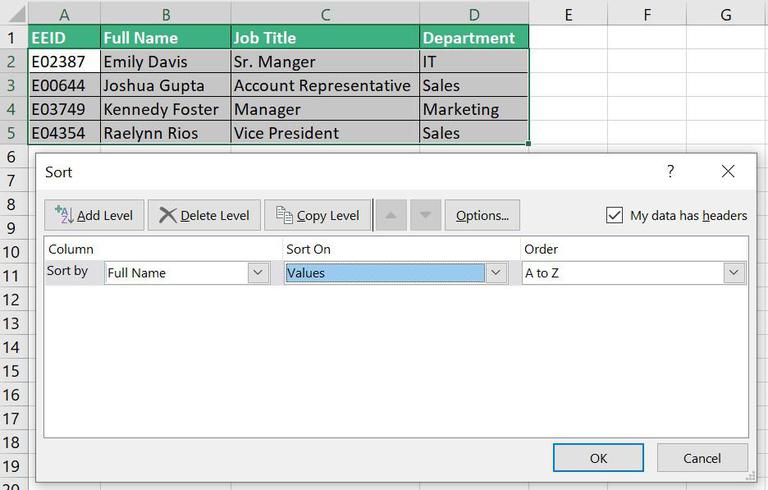Viewport: 768px width, 490px height.
Task: Confirm the sort with OK
Action: [598, 458]
